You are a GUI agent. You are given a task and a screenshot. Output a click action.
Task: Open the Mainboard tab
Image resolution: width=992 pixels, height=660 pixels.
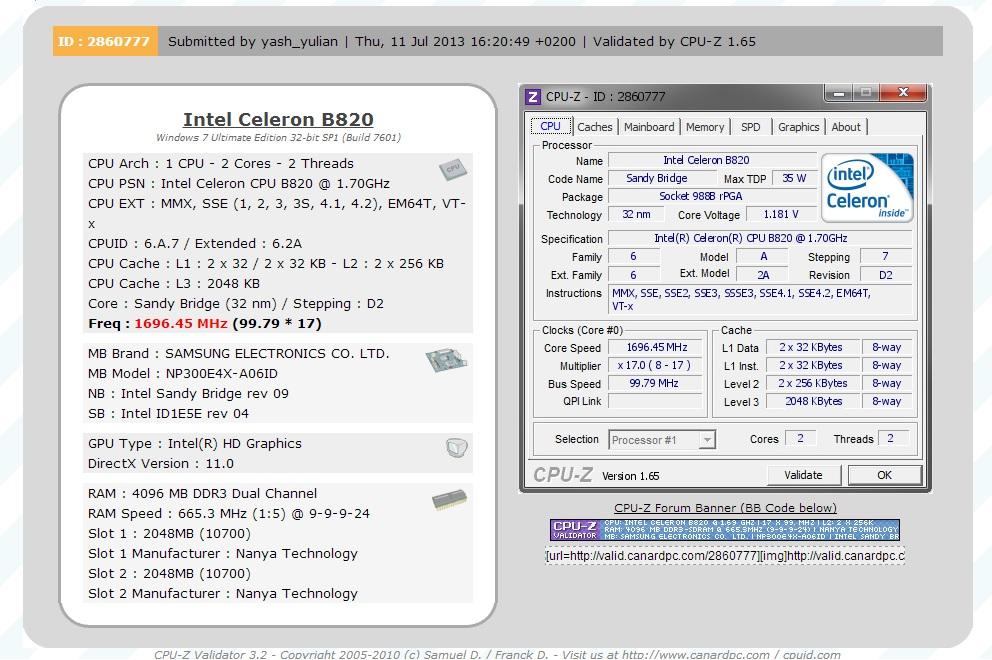tap(649, 127)
